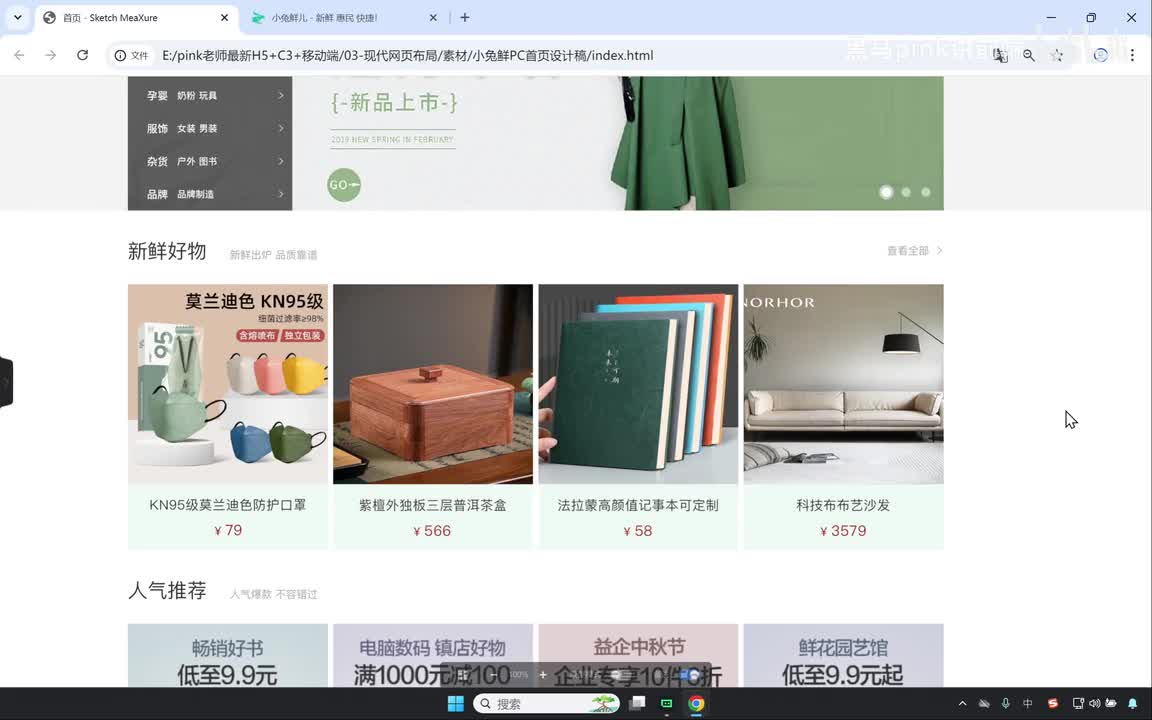Close the 小兔鲜儿 tab

433,18
